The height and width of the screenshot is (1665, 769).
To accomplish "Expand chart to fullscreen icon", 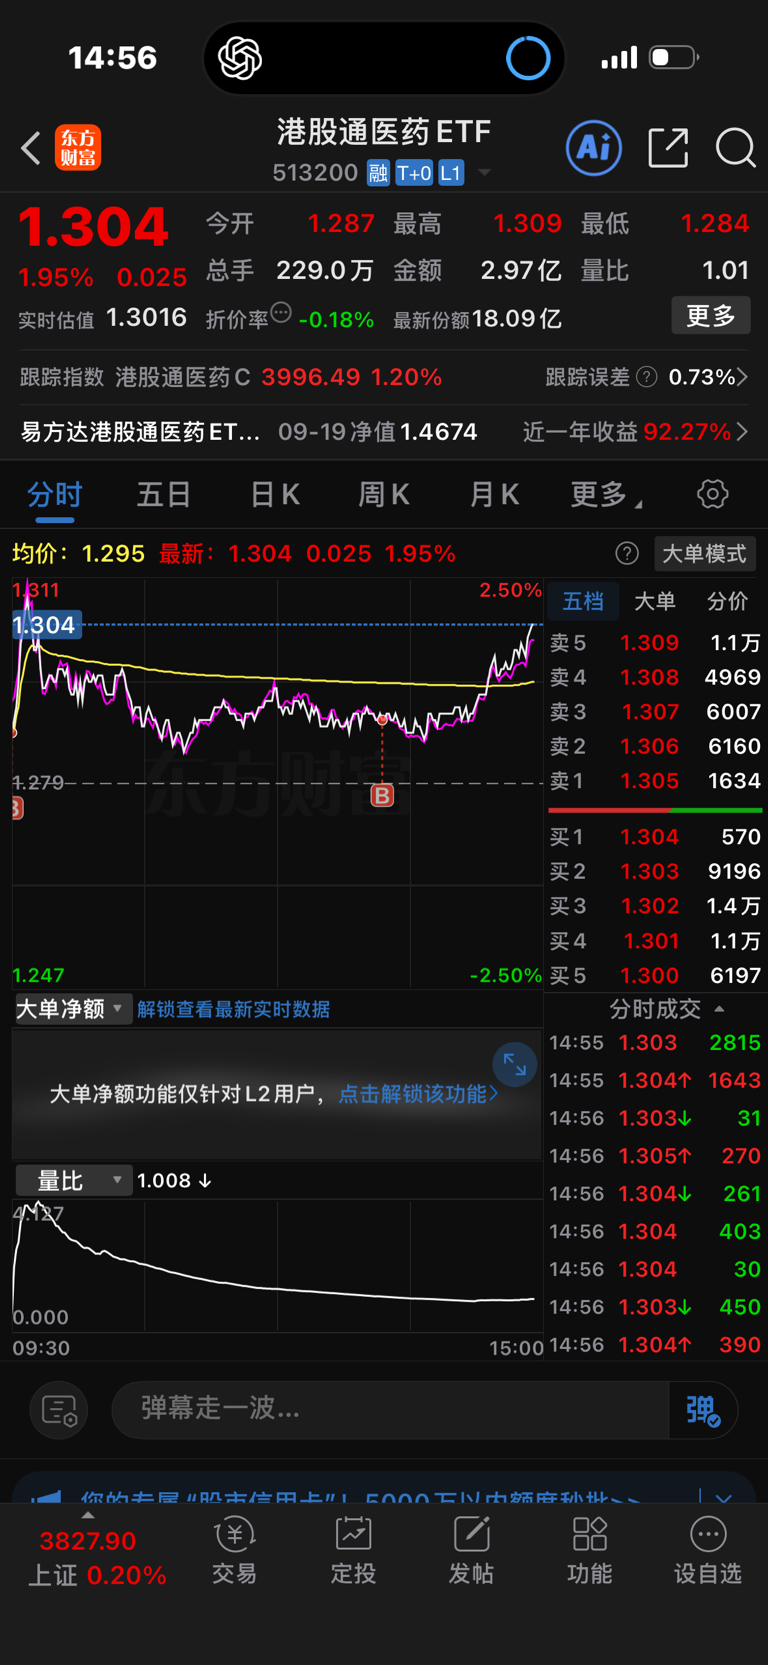I will [514, 1065].
